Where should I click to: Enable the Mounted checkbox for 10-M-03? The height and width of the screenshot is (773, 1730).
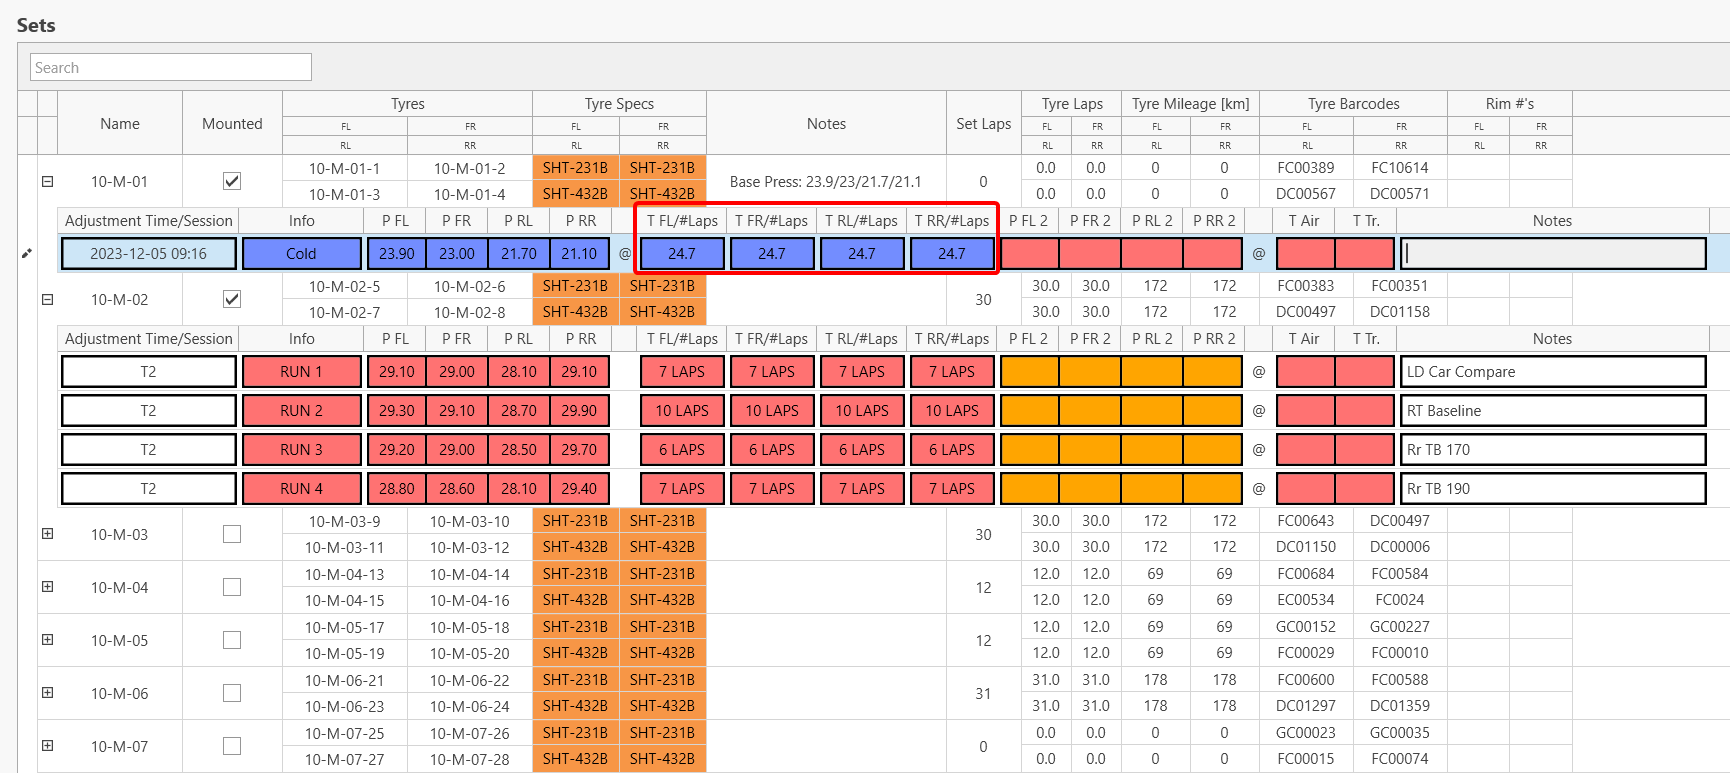[232, 534]
